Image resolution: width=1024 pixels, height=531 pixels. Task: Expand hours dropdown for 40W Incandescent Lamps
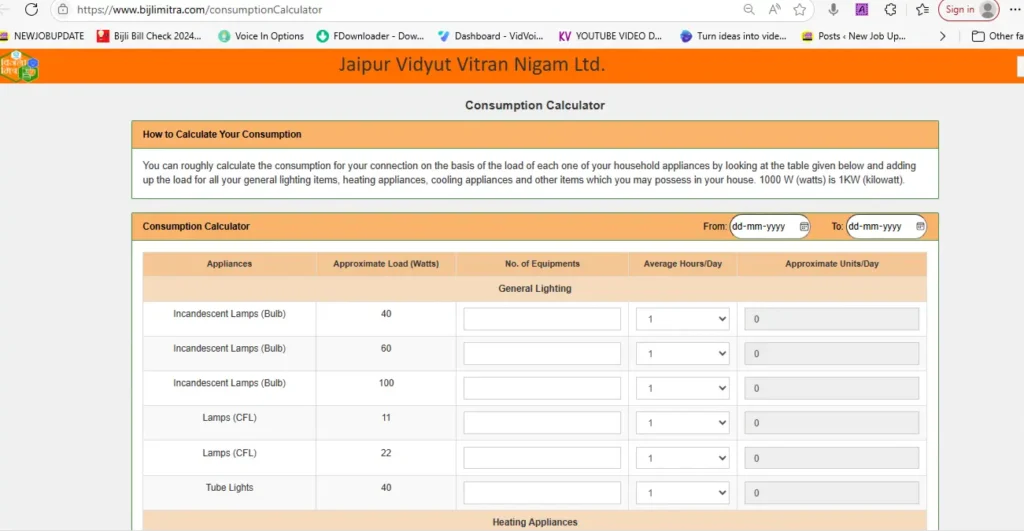click(x=683, y=319)
